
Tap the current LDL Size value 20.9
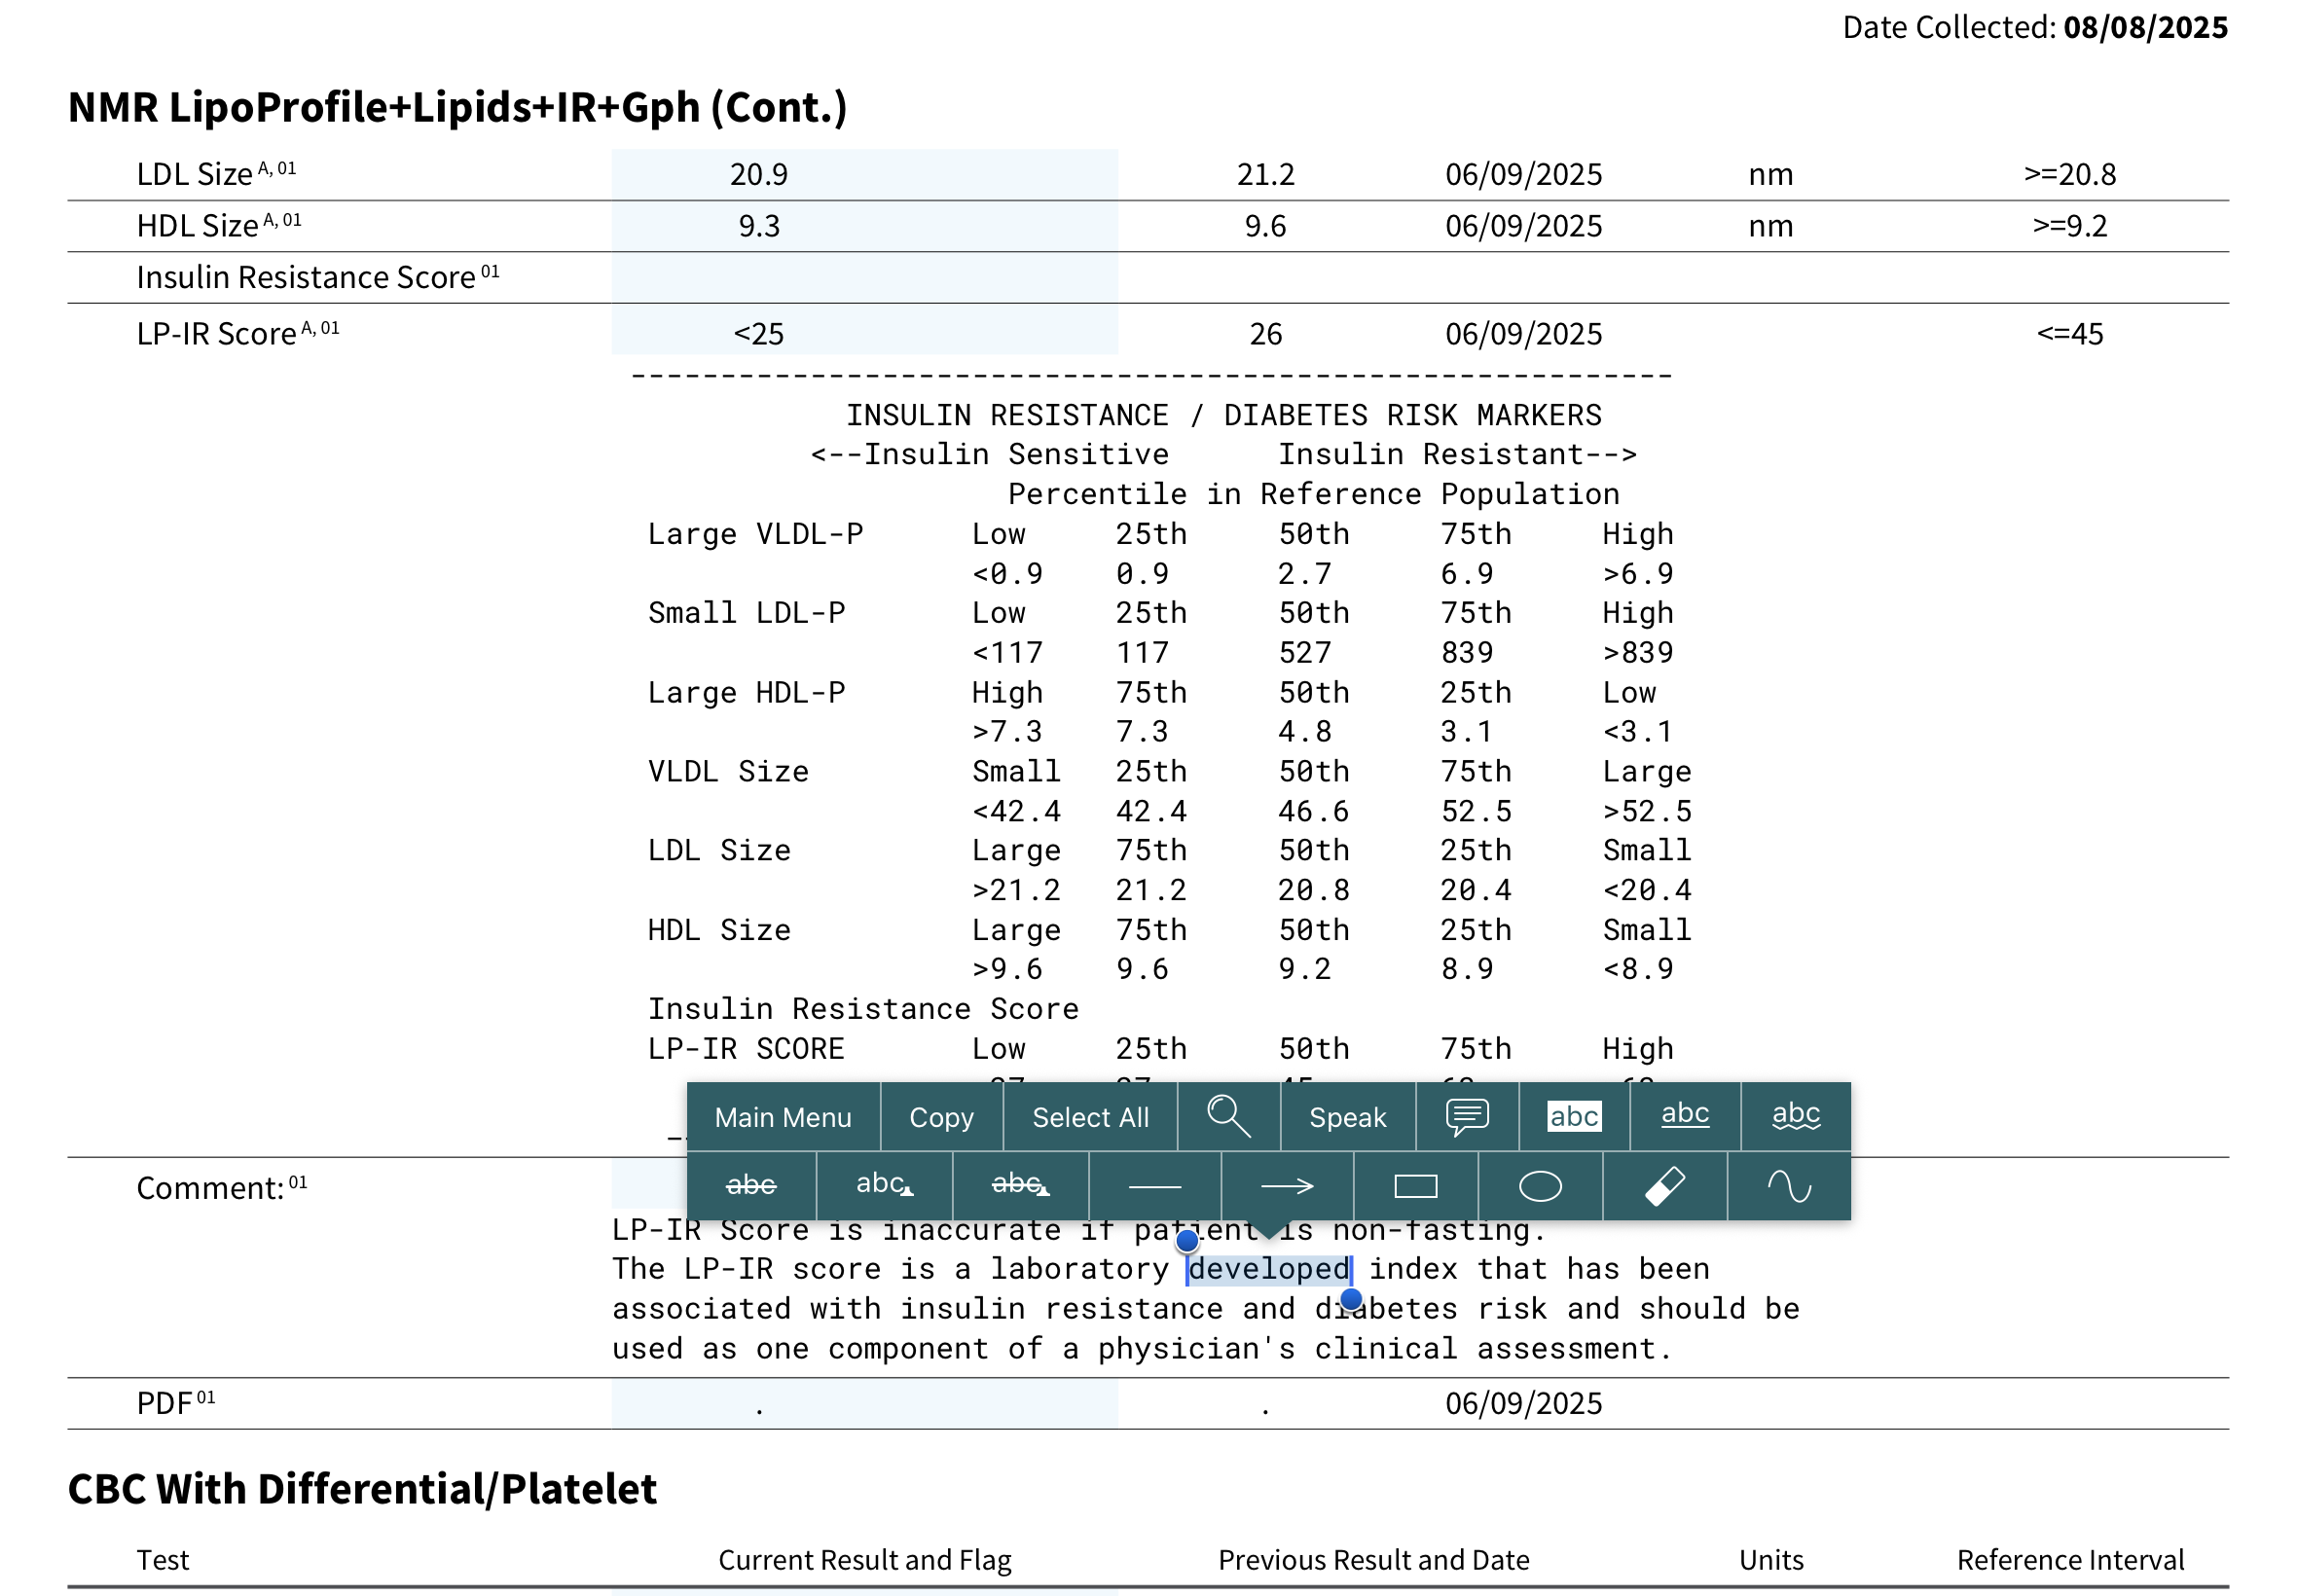(x=758, y=174)
